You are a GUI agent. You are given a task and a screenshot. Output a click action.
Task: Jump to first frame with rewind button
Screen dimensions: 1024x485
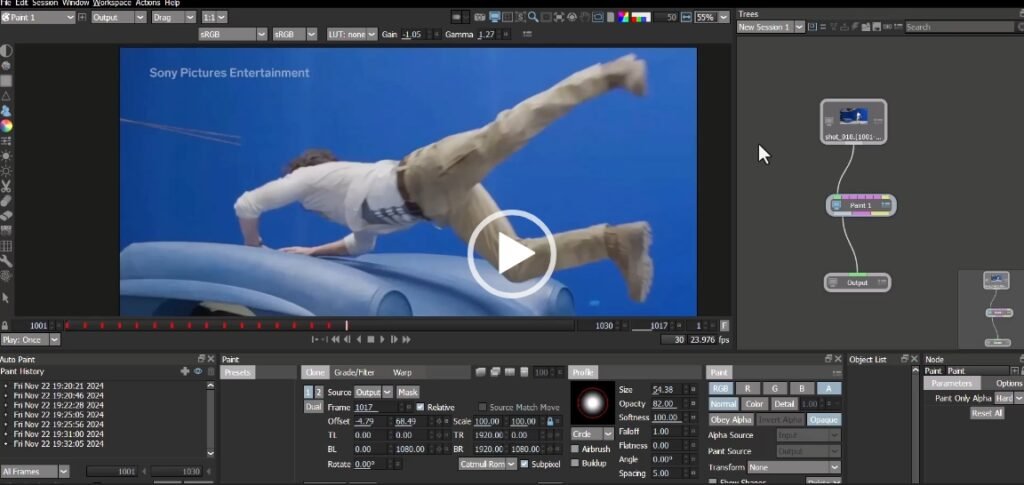pos(336,339)
